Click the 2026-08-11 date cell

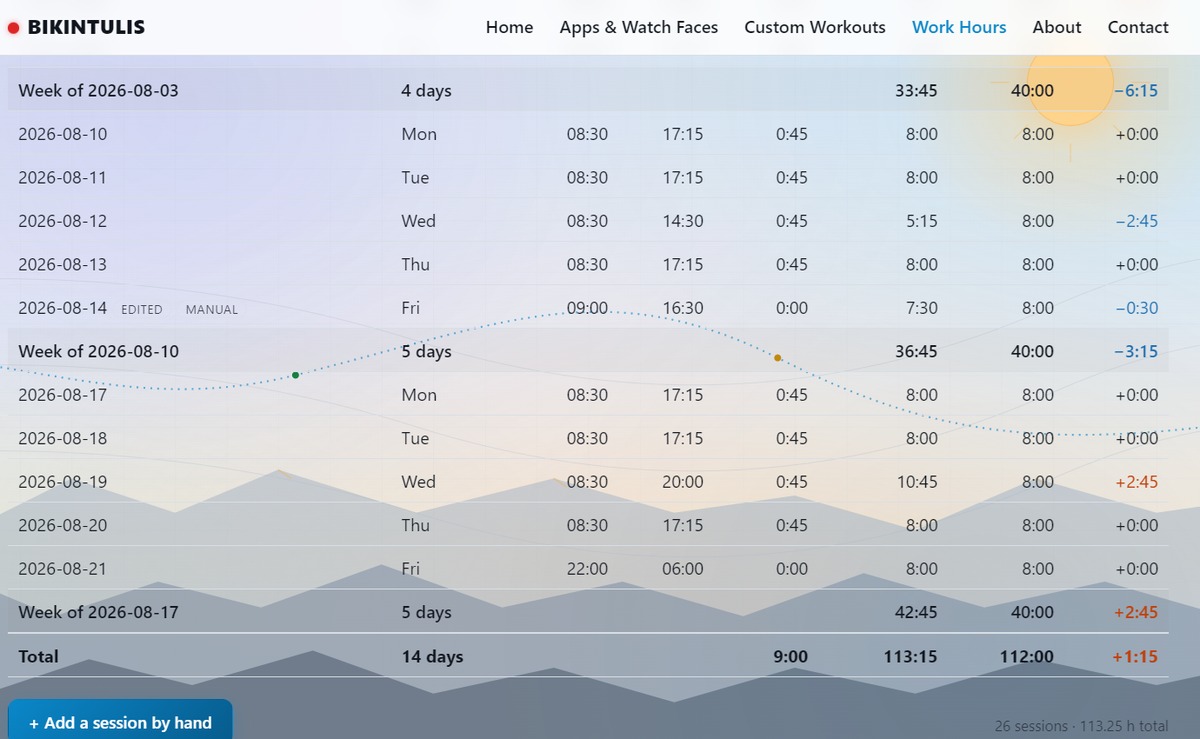(x=62, y=177)
